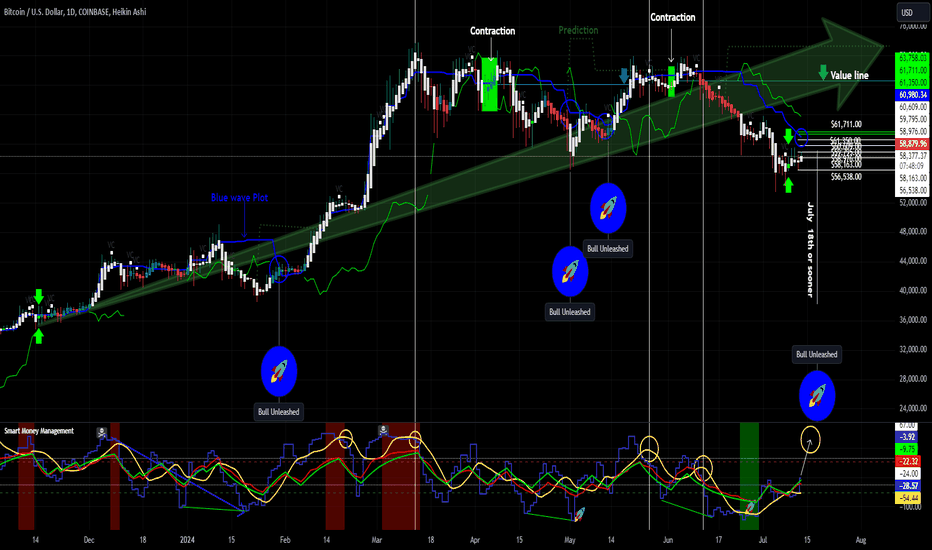The height and width of the screenshot is (550, 932).
Task: Click the Blue wave Plot annotation text
Action: [x=240, y=197]
